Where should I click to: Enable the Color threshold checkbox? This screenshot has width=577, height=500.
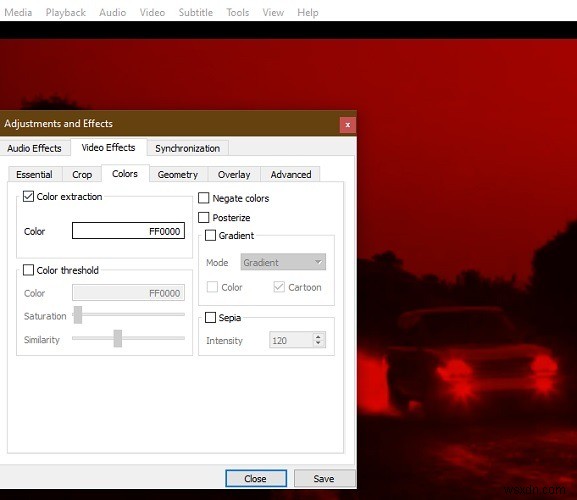(28, 270)
